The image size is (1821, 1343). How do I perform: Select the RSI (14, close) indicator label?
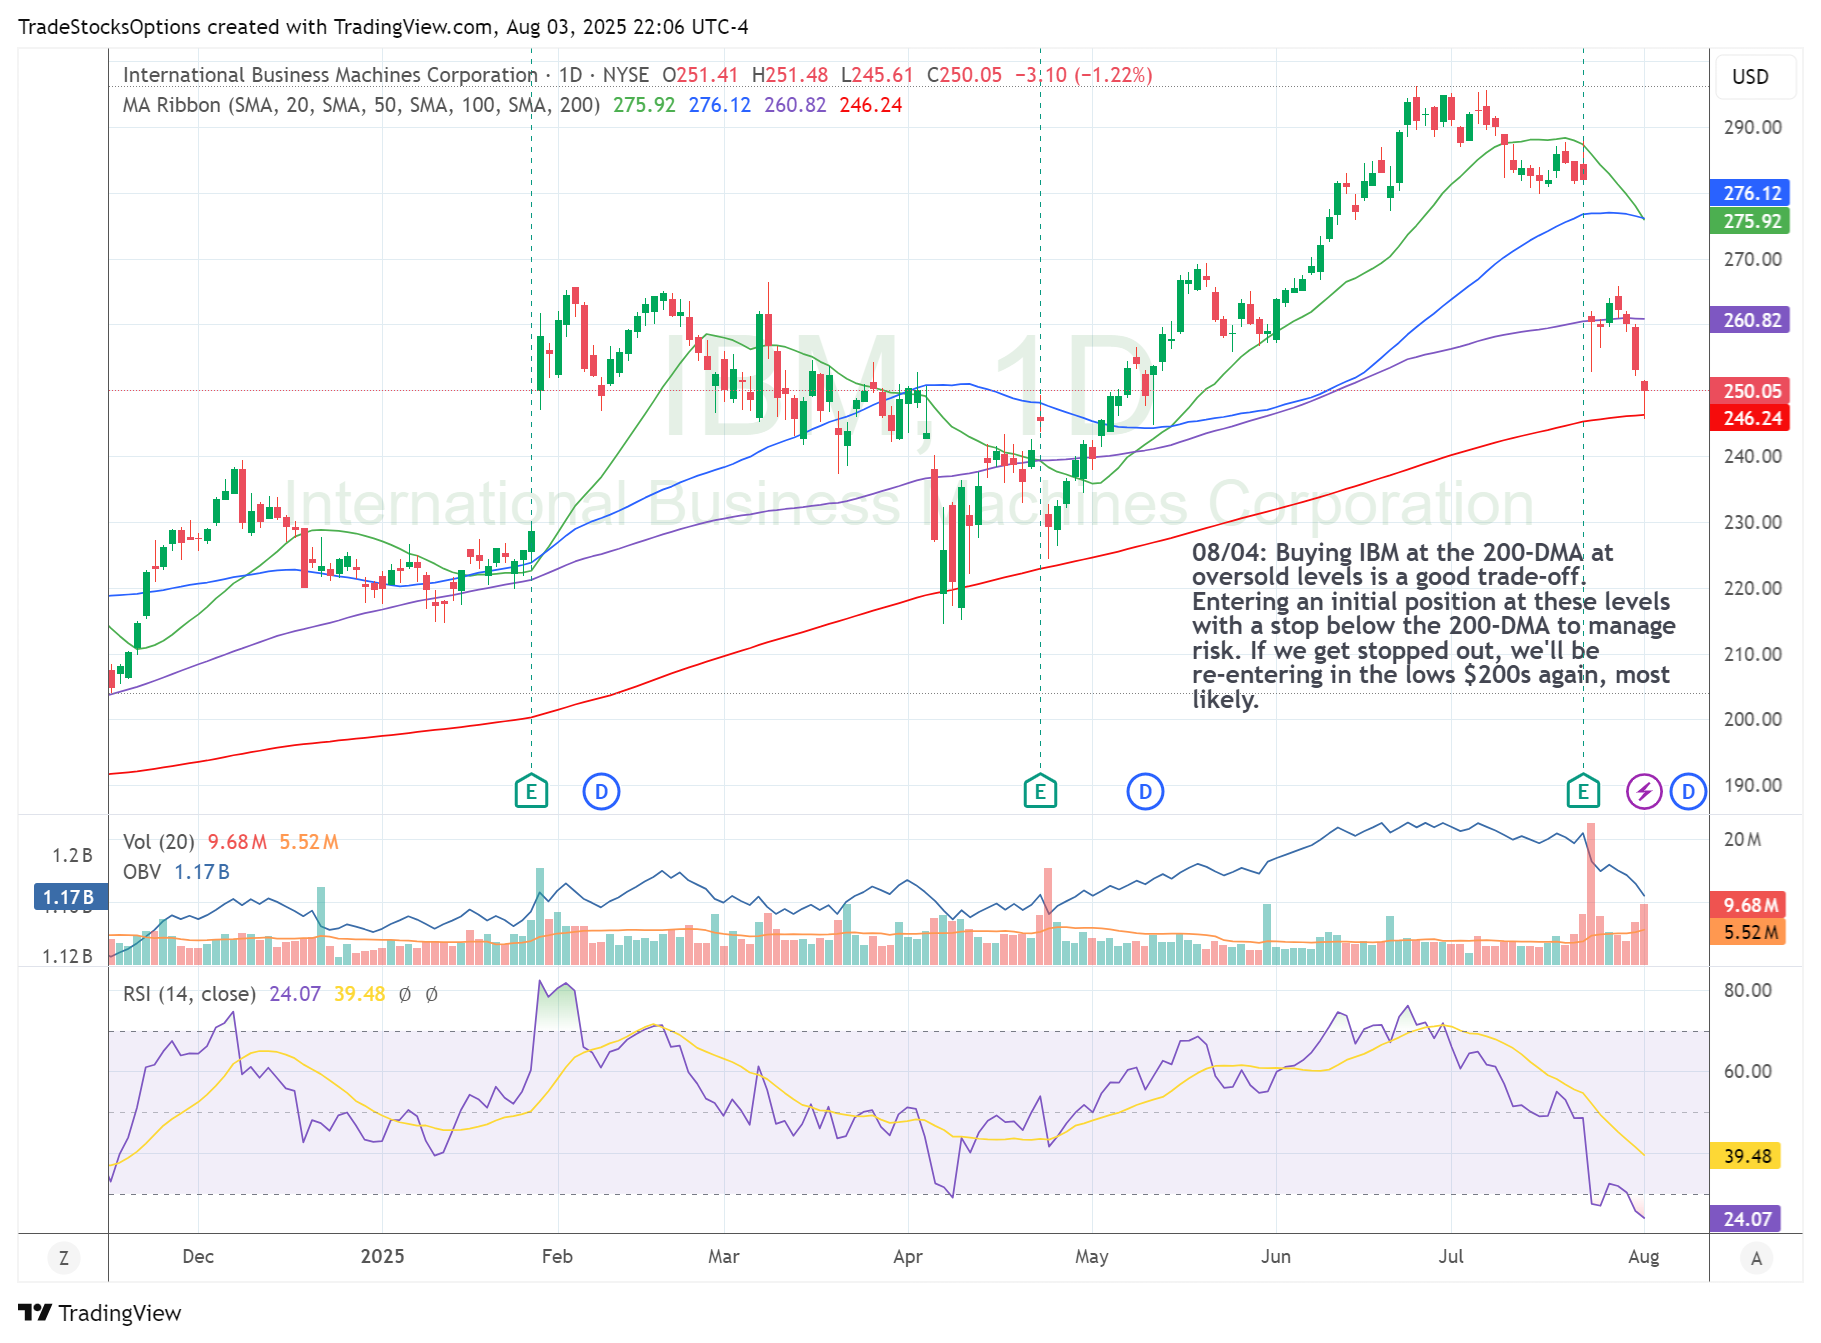pyautogui.click(x=189, y=994)
